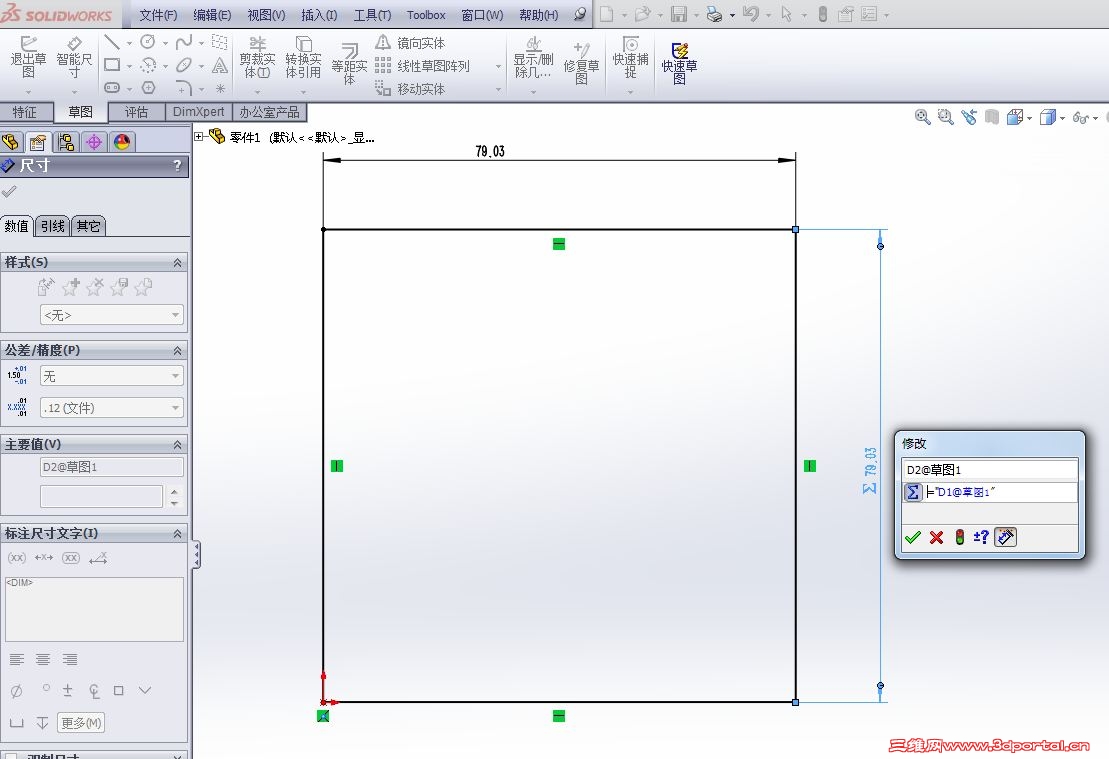Click Move Entities (移动实体)
This screenshot has height=759, width=1109.
(410, 88)
